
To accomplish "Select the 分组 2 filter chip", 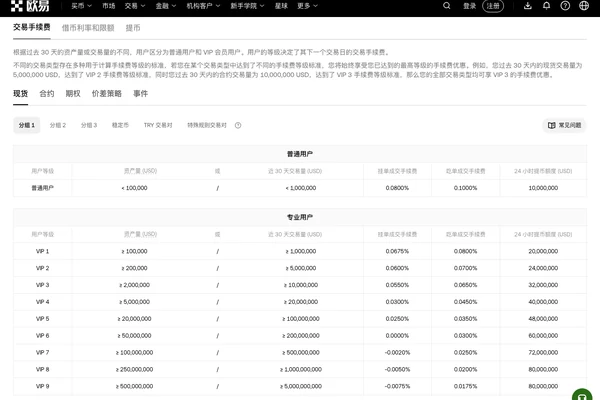I will click(x=58, y=125).
